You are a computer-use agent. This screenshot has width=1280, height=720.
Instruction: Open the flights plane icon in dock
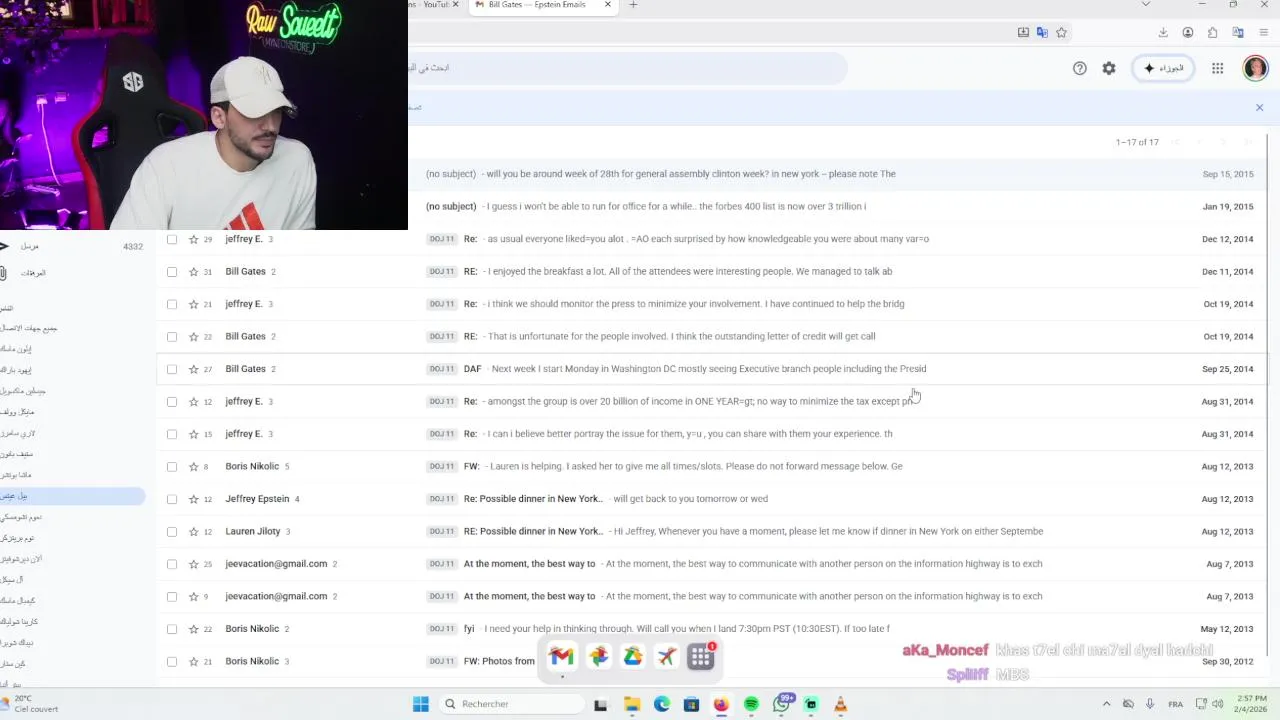(667, 656)
